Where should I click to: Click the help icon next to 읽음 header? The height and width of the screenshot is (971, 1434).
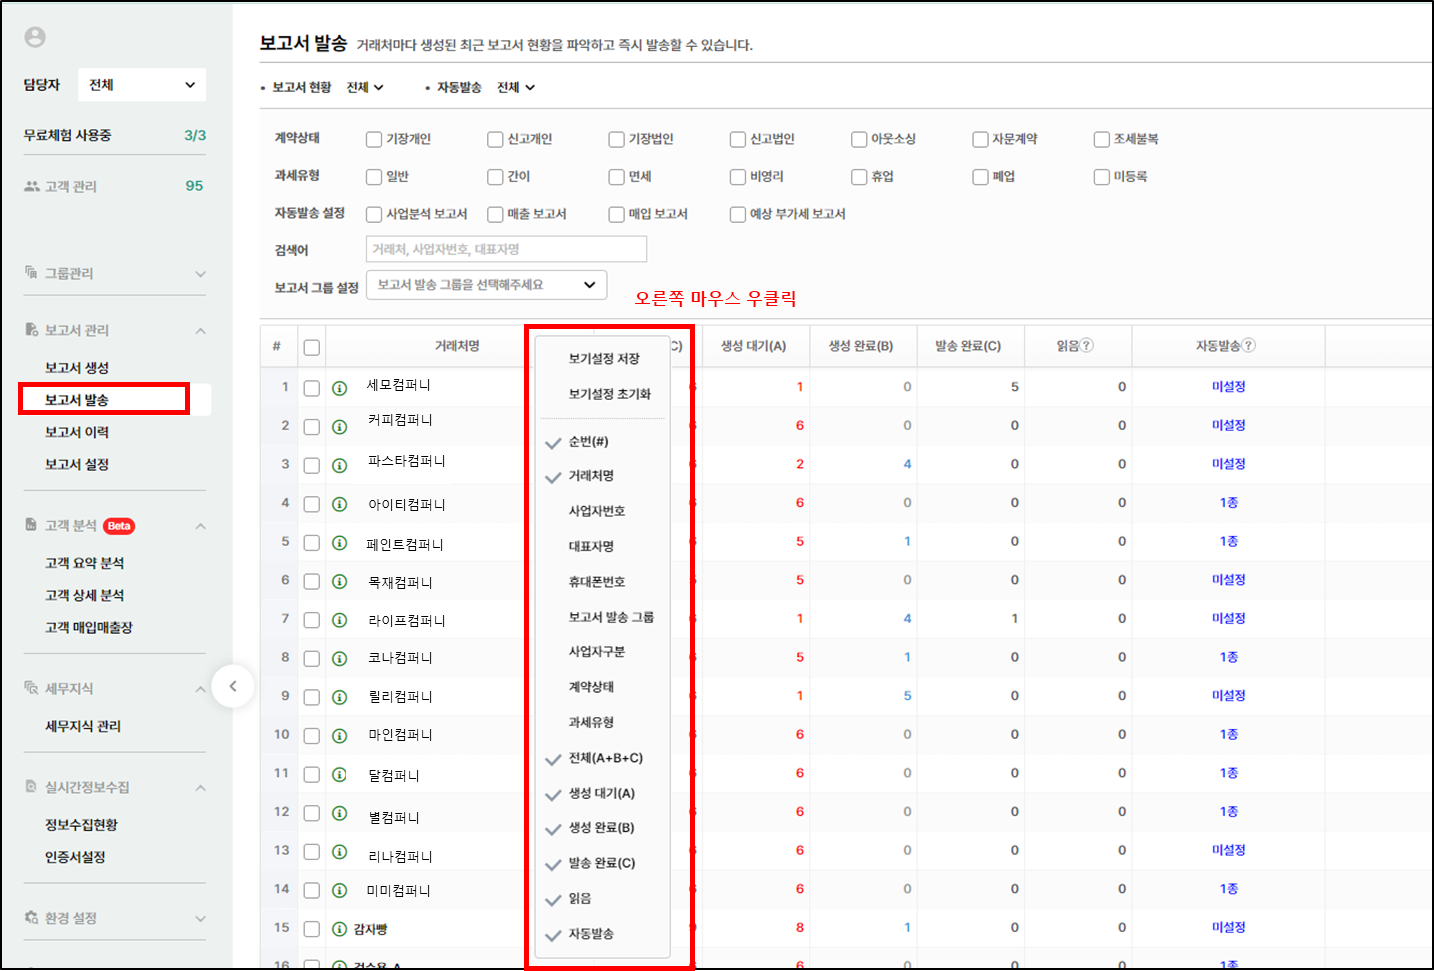tap(1087, 346)
